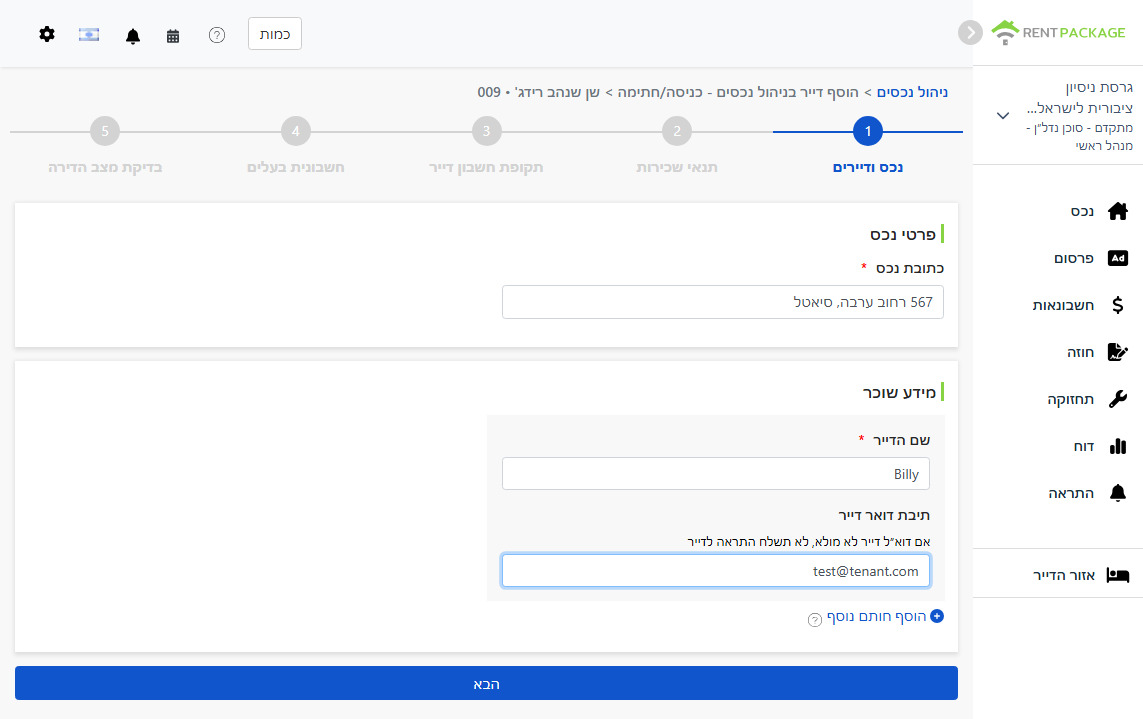1143x719 pixels.
Task: Click the tenant email field test@tenant.com
Action: 716,571
